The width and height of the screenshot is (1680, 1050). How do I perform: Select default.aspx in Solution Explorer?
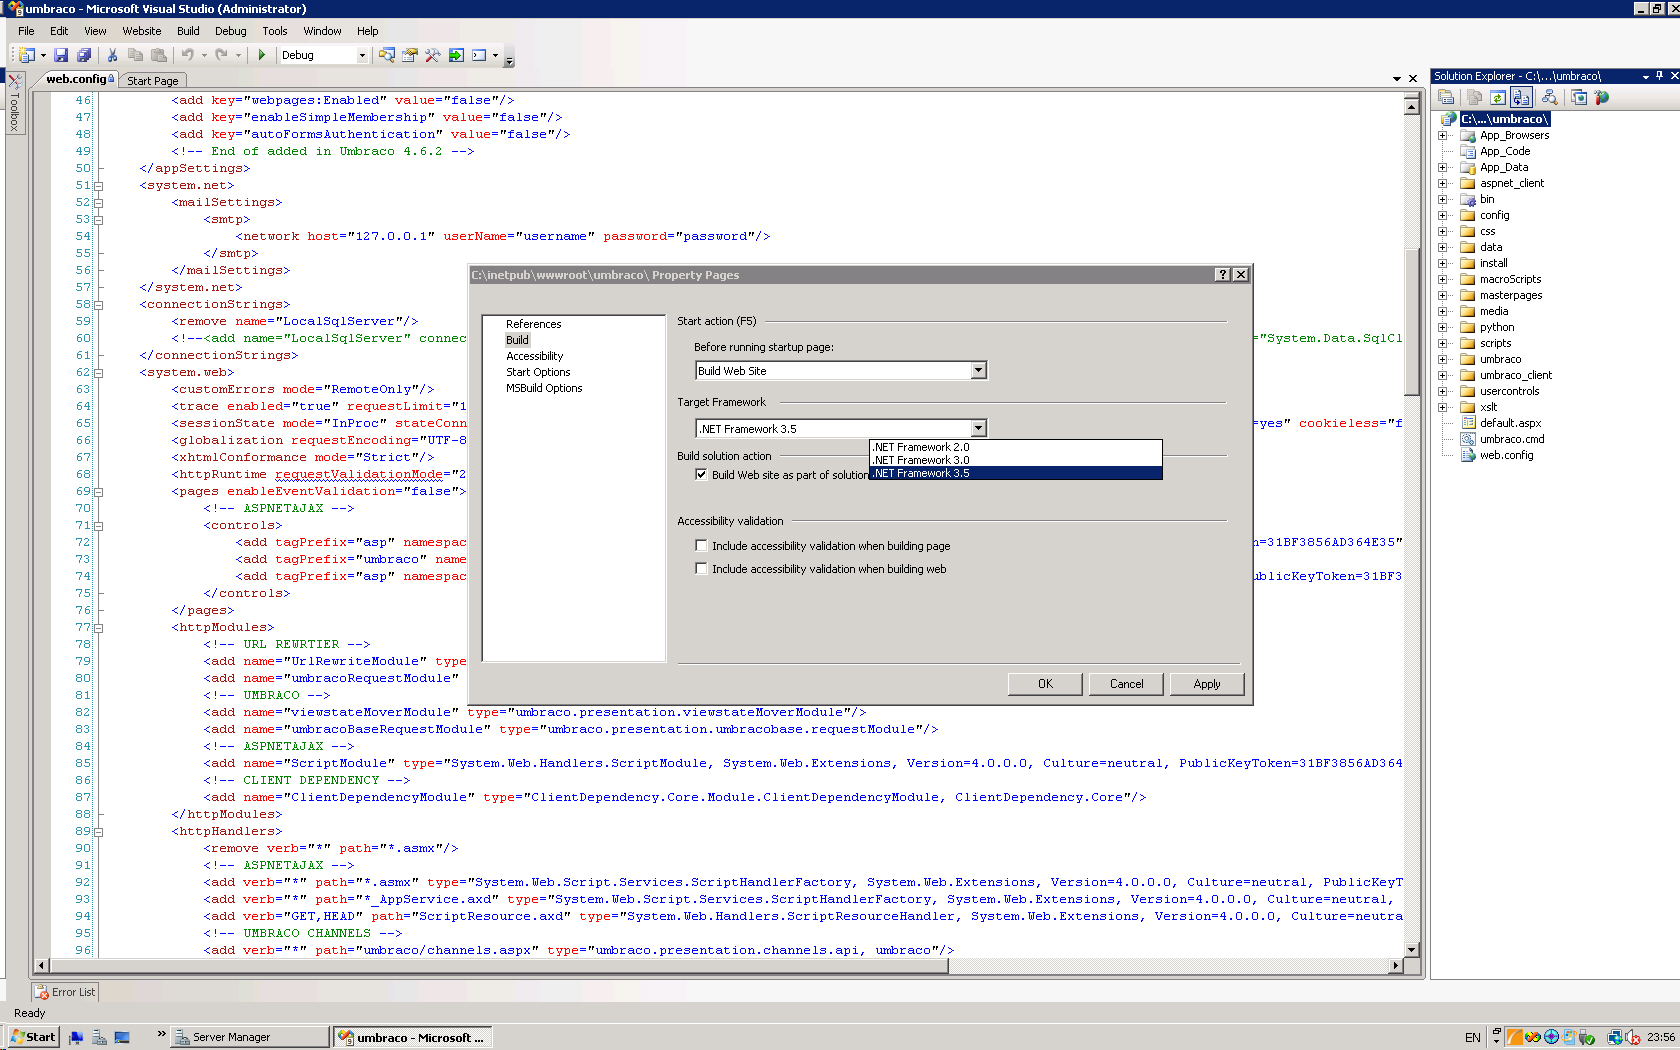coord(1510,424)
